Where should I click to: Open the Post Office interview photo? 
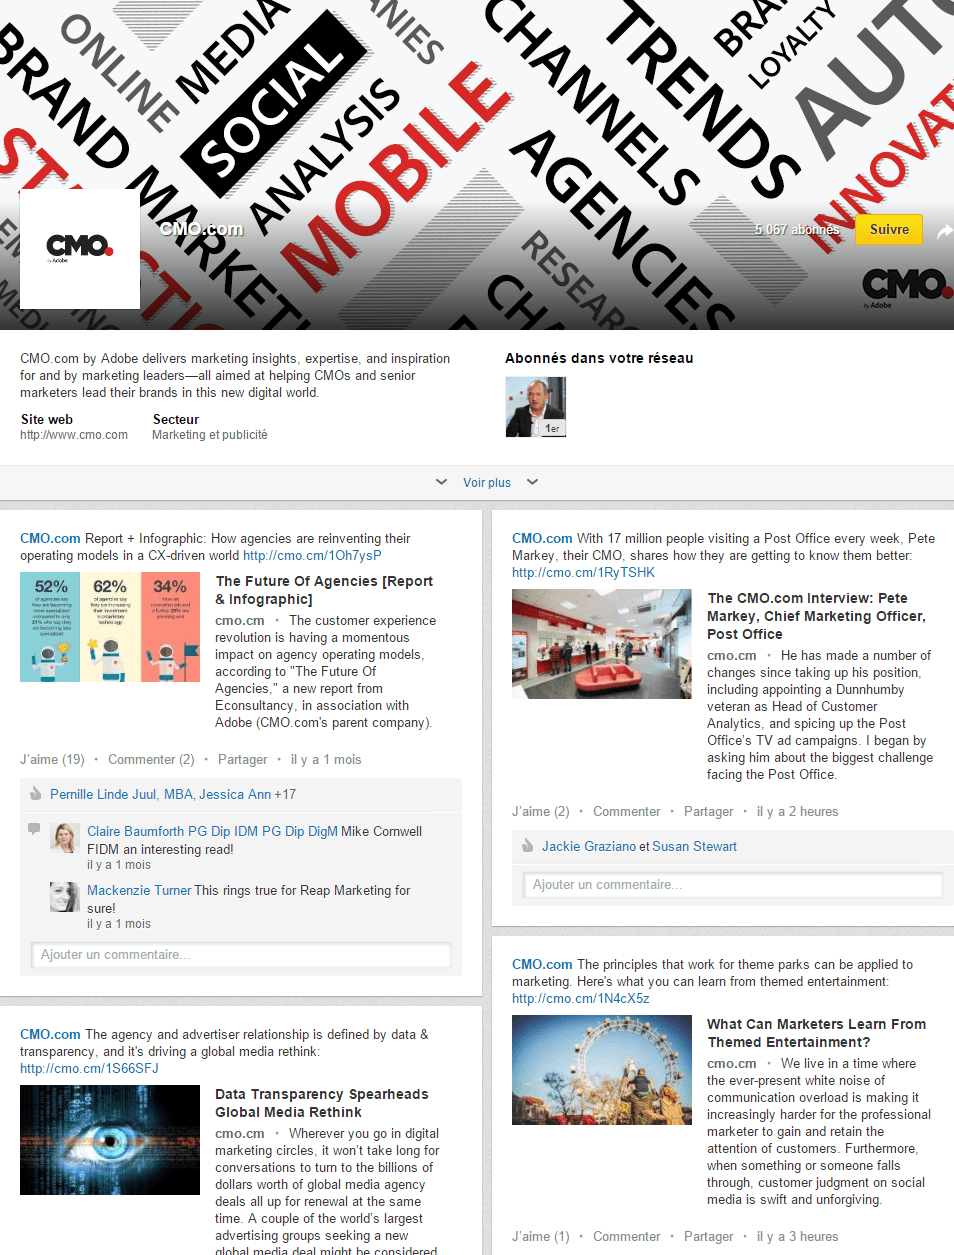602,644
